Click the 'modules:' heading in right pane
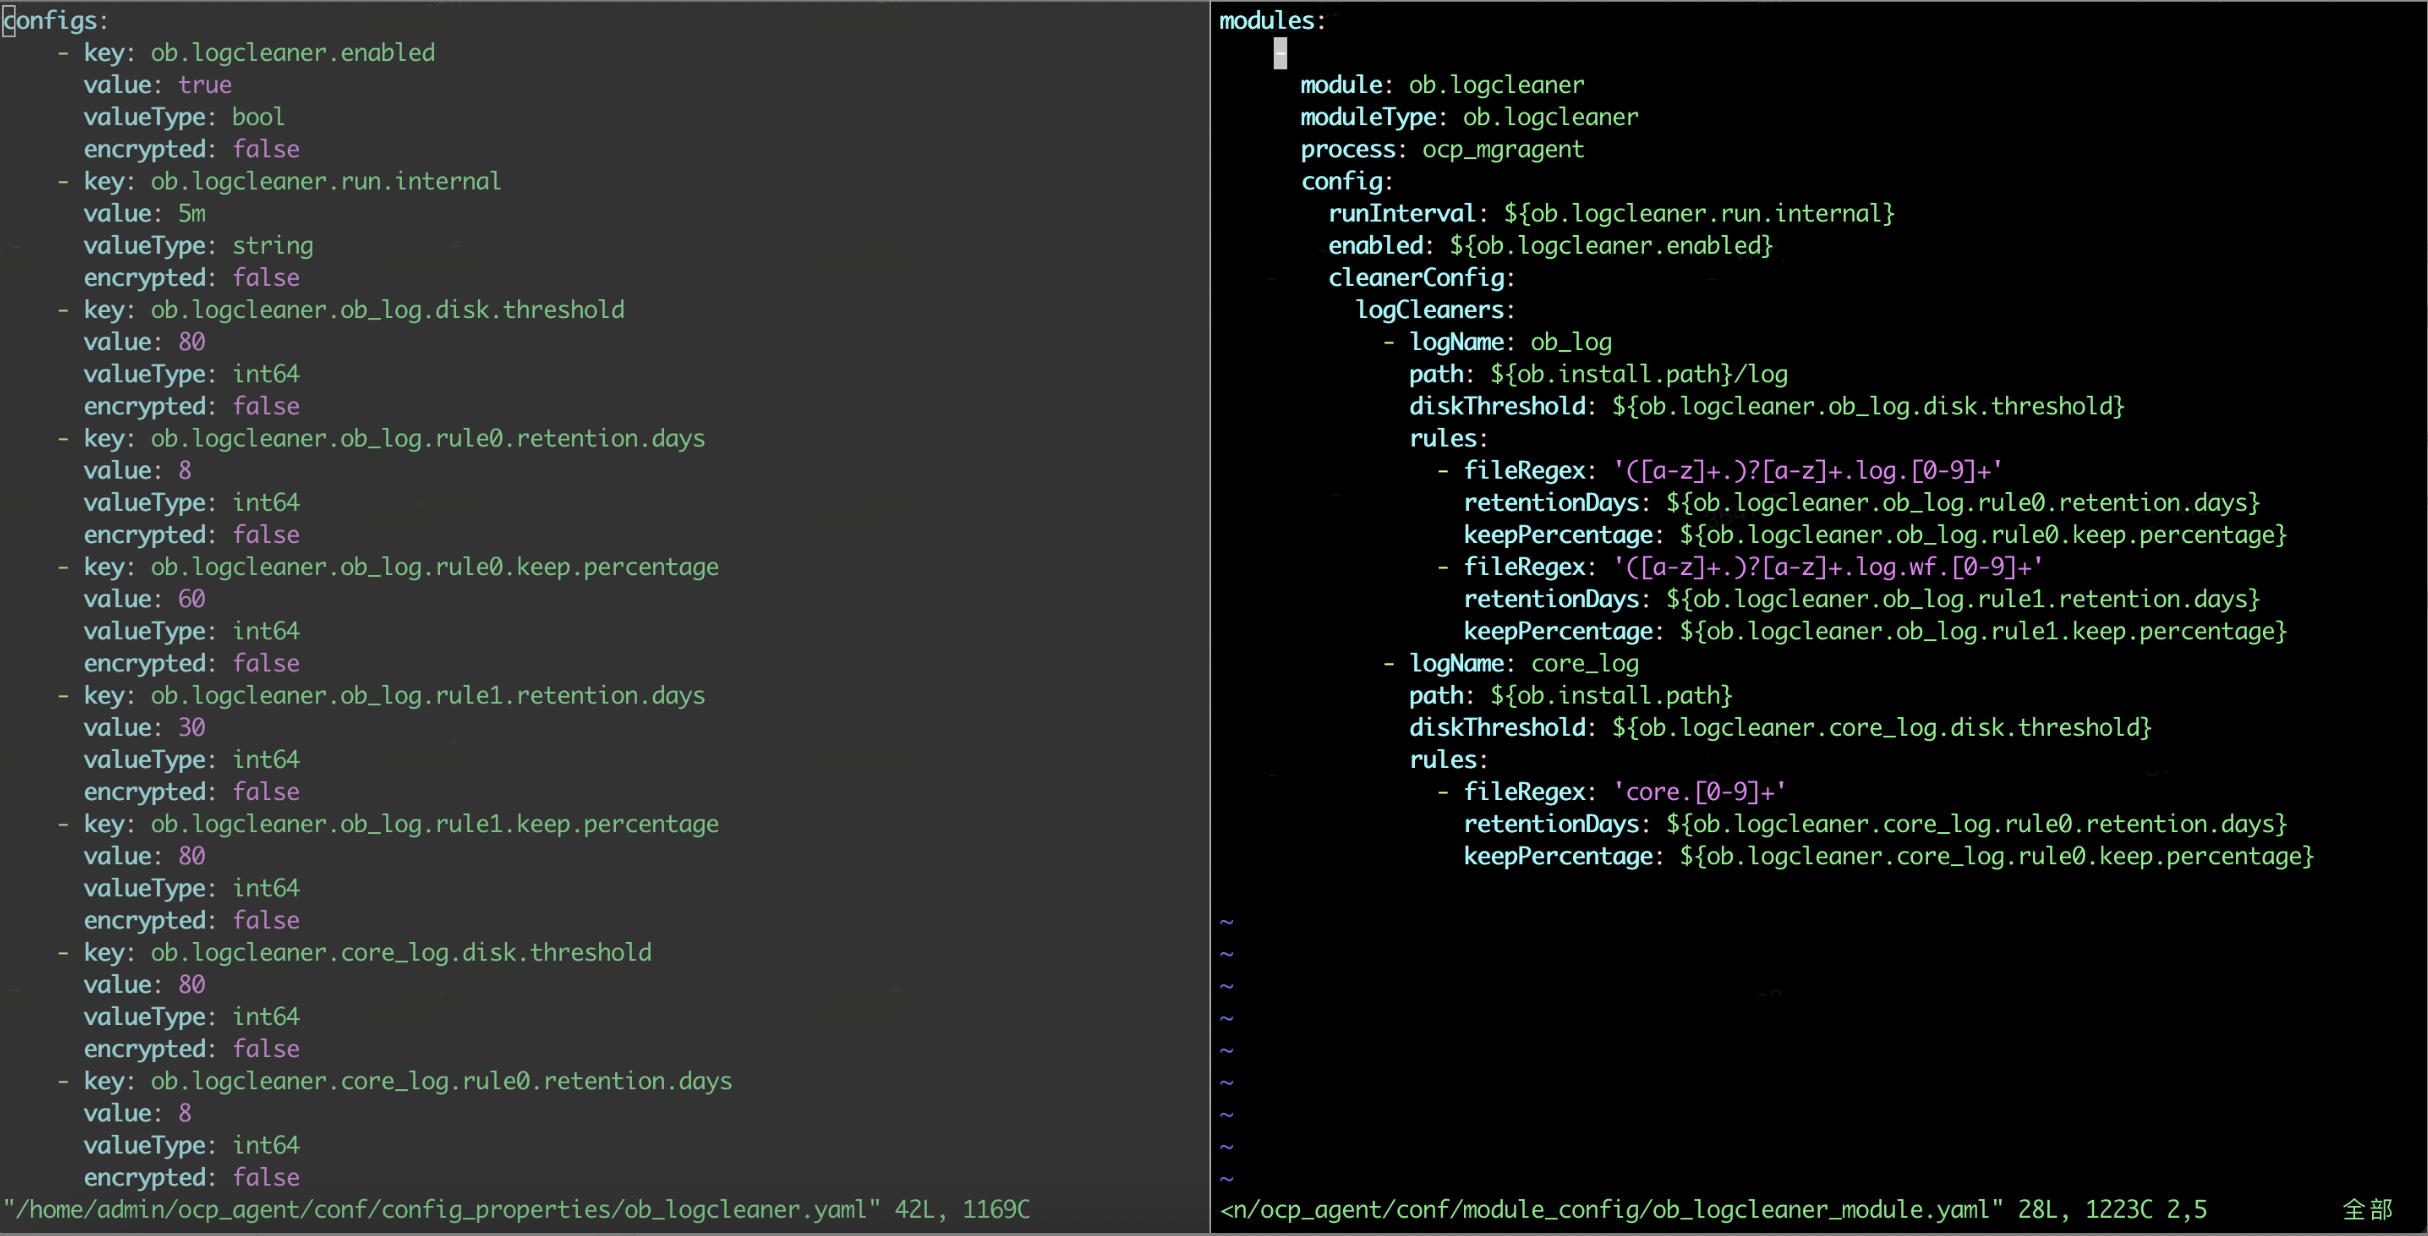2428x1236 pixels. 1272,21
